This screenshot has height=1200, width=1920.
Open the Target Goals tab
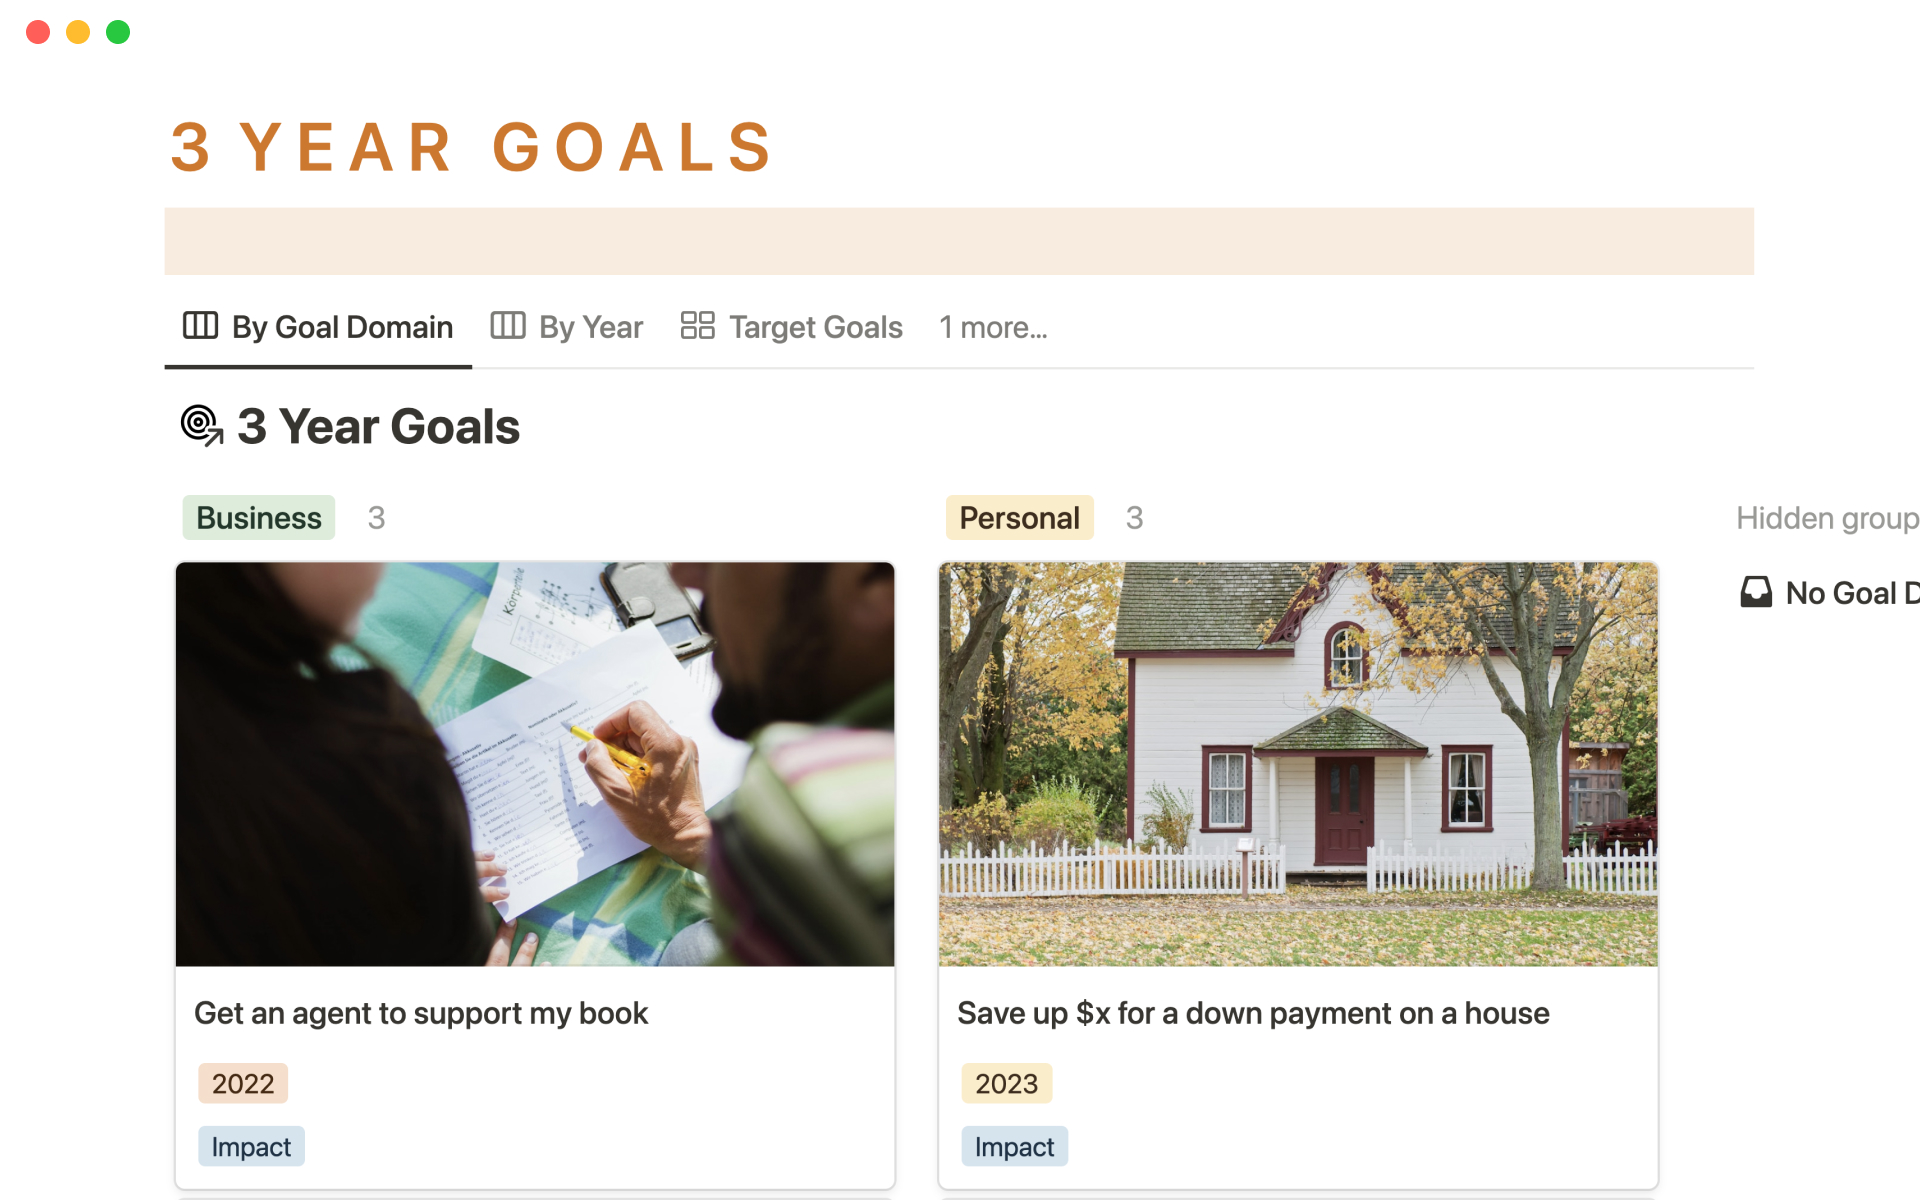point(815,327)
